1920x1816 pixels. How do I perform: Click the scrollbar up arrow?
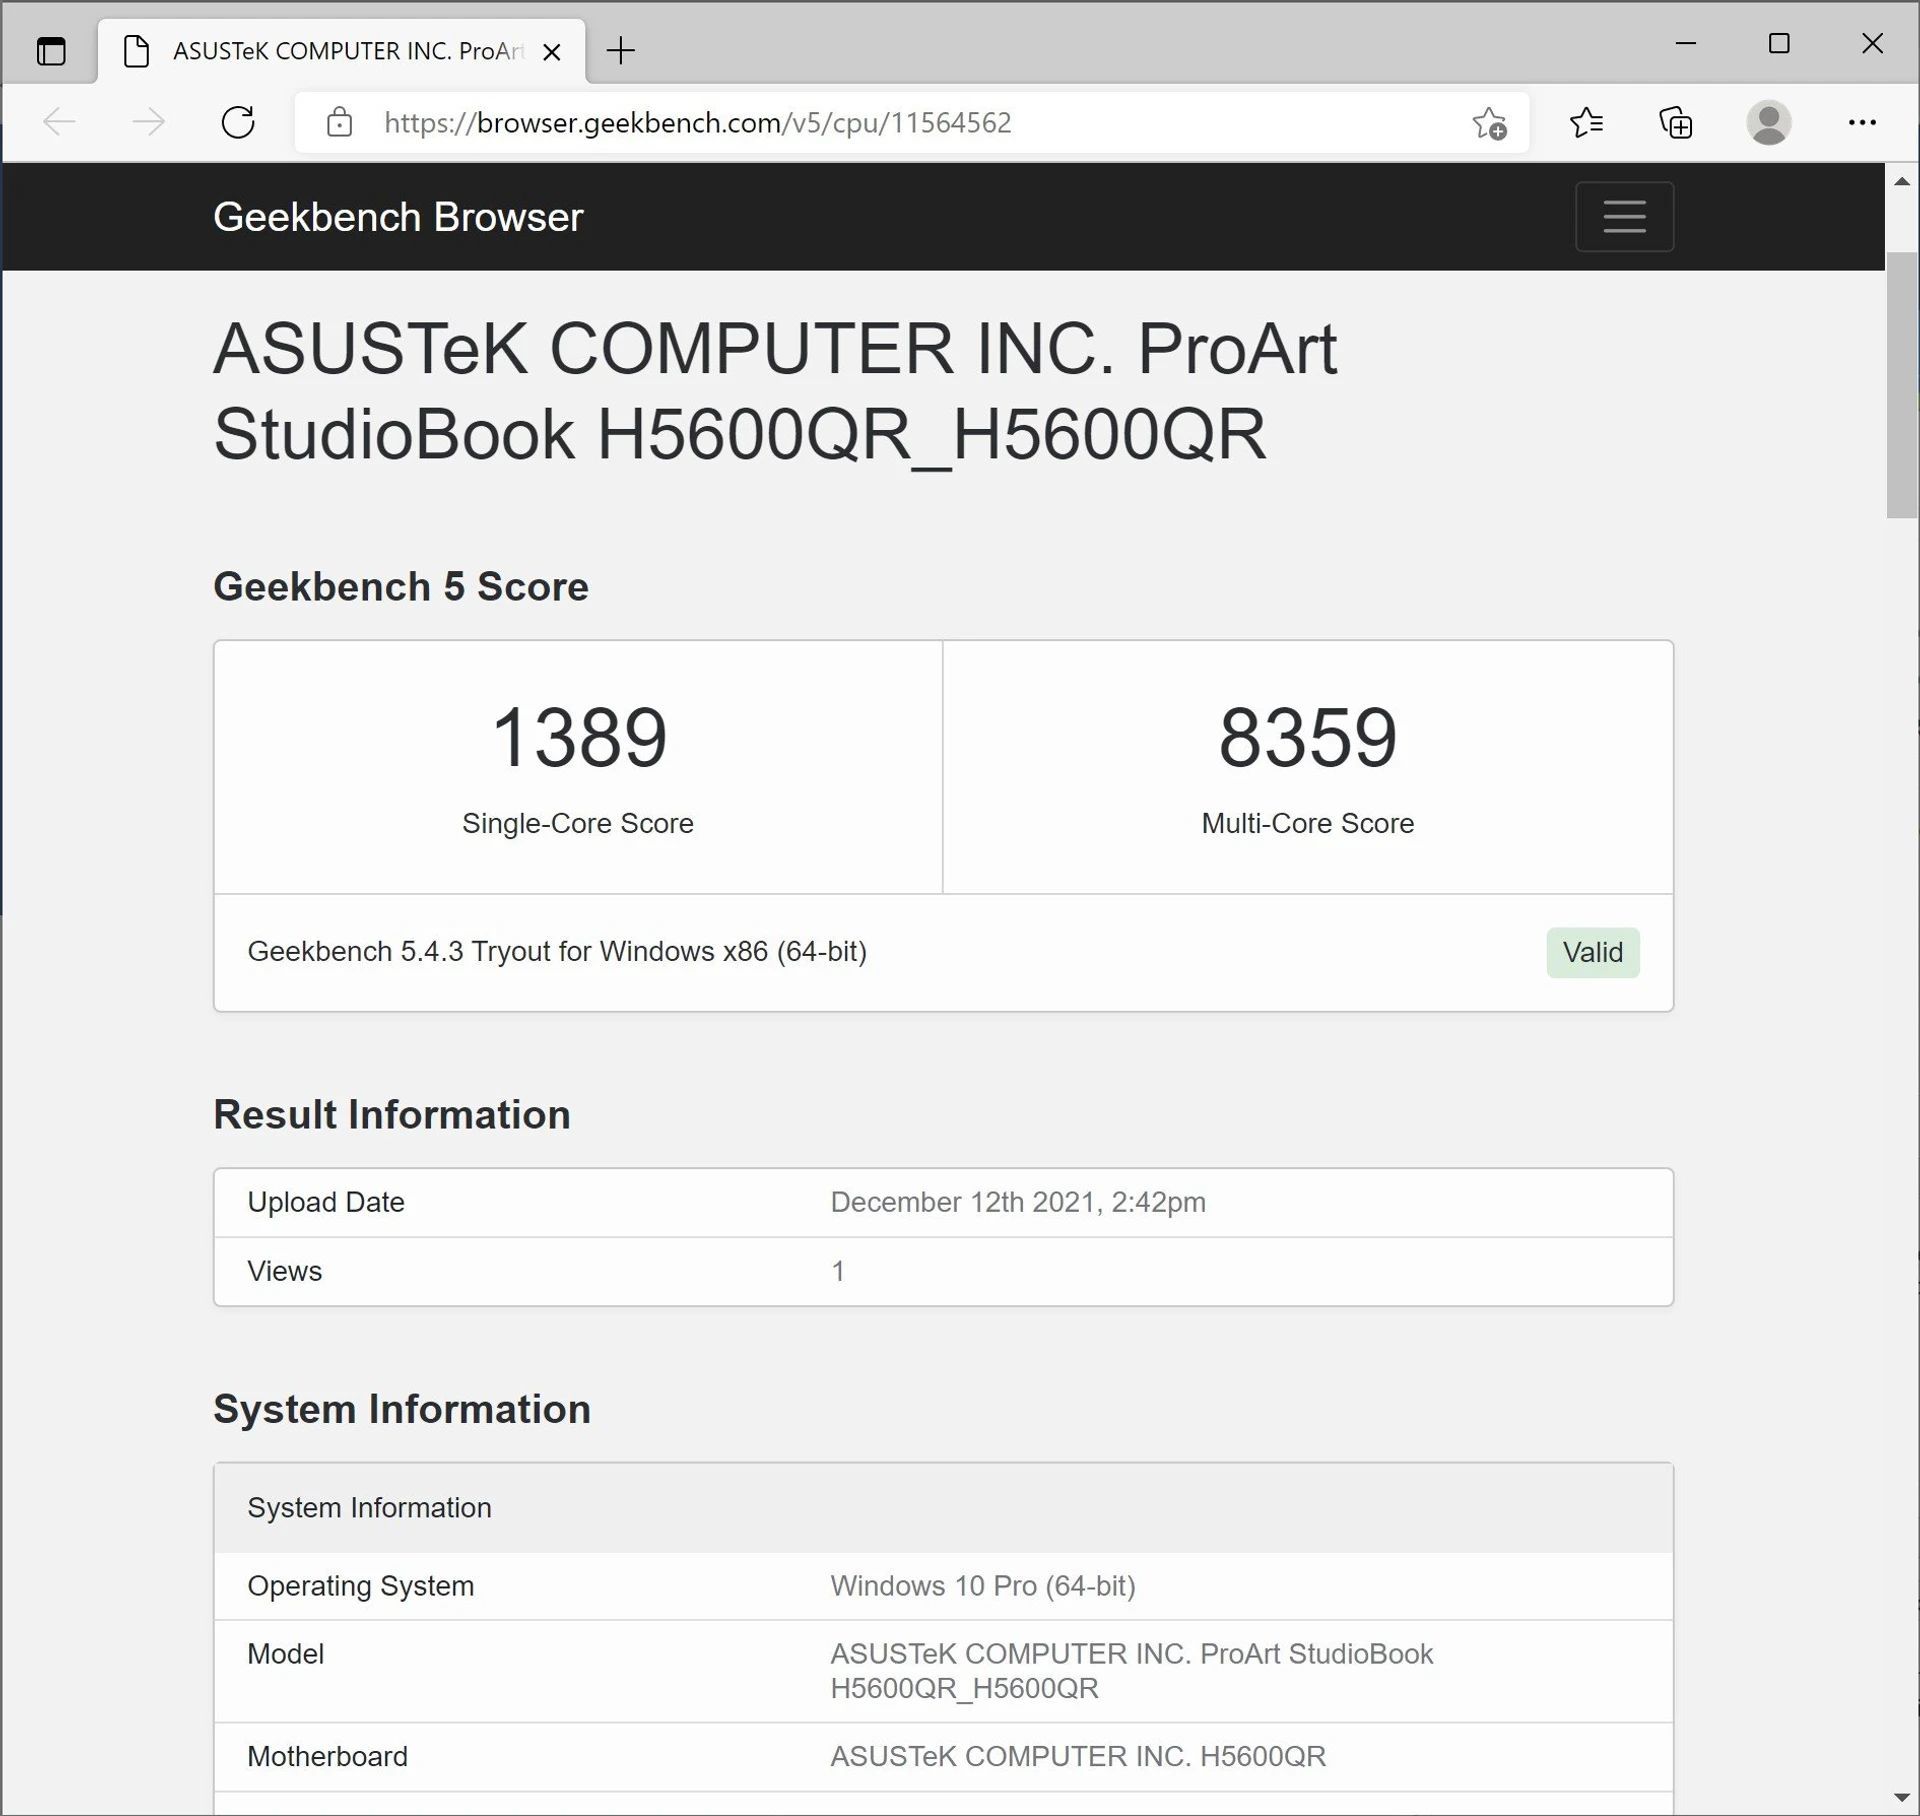tap(1901, 181)
